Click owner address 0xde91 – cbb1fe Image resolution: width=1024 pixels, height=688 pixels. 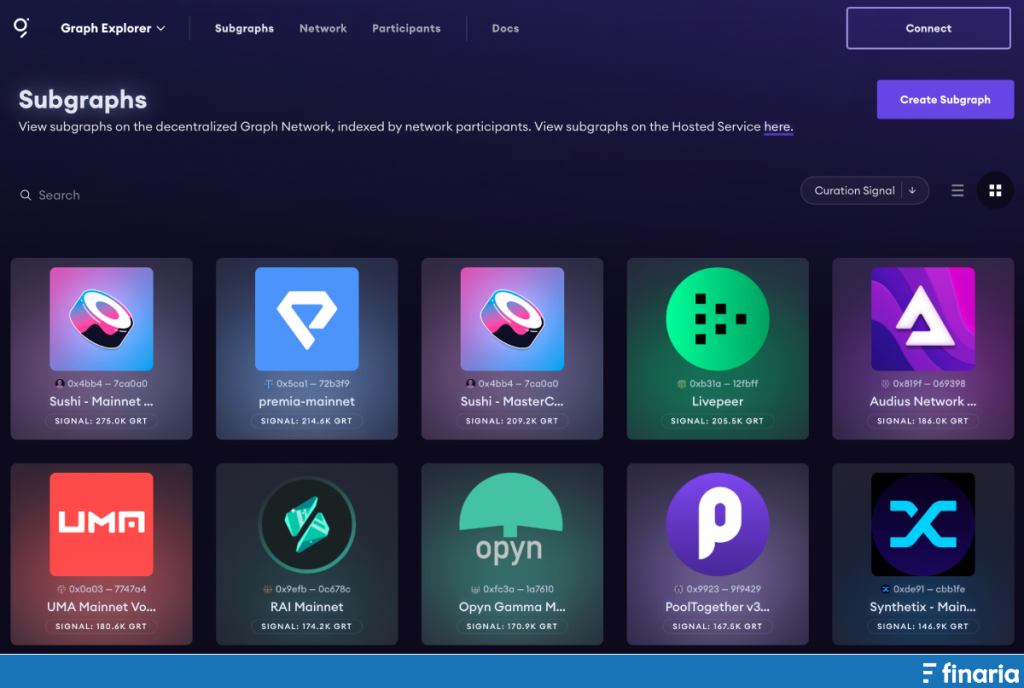929,589
